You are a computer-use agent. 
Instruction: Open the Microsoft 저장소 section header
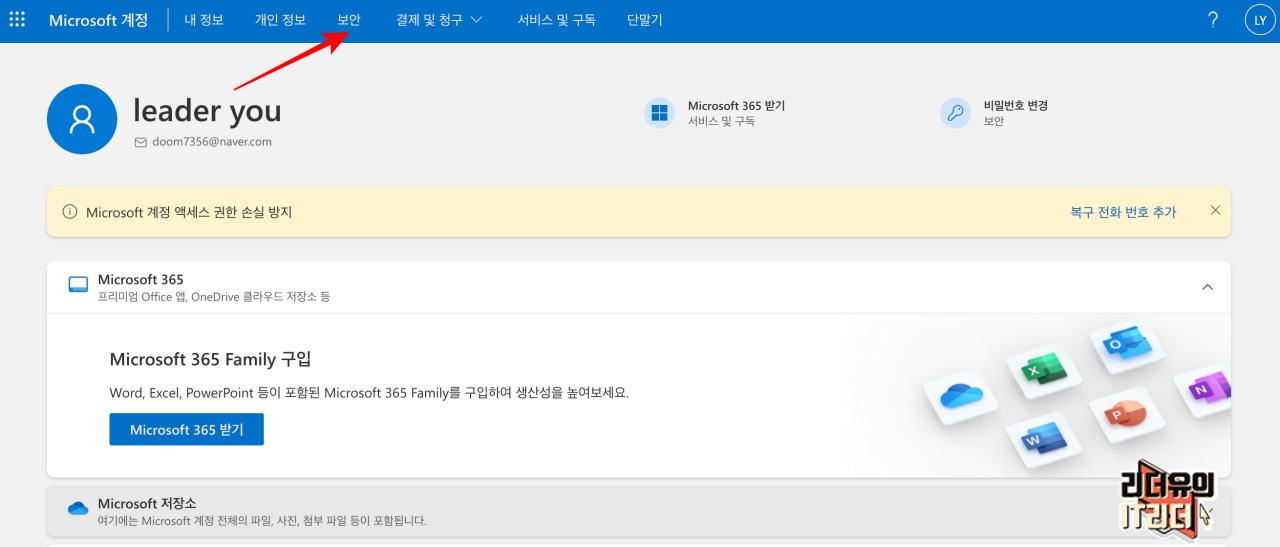(x=639, y=511)
